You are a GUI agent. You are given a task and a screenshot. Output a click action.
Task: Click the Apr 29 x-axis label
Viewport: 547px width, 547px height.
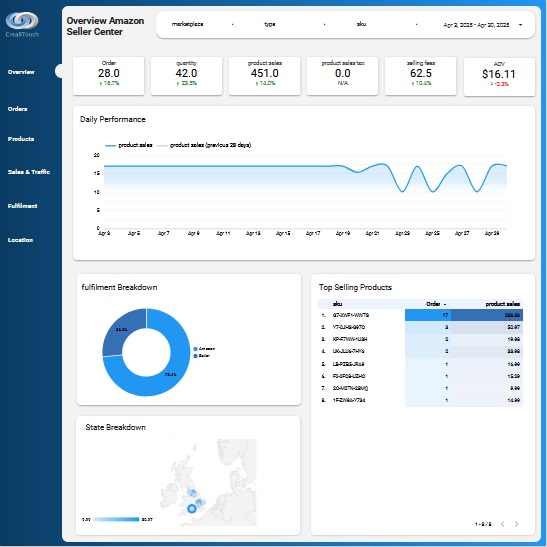point(492,233)
